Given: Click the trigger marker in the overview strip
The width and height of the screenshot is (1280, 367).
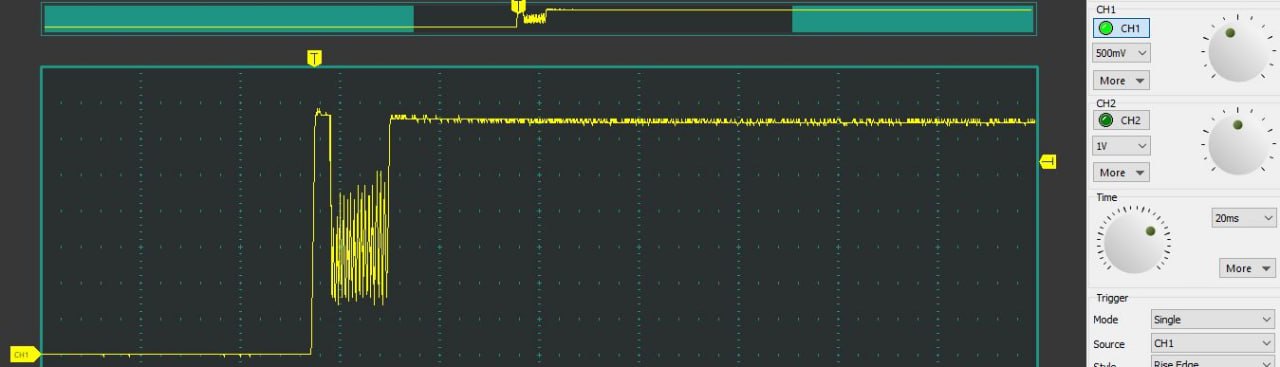Looking at the screenshot, I should click(518, 7).
